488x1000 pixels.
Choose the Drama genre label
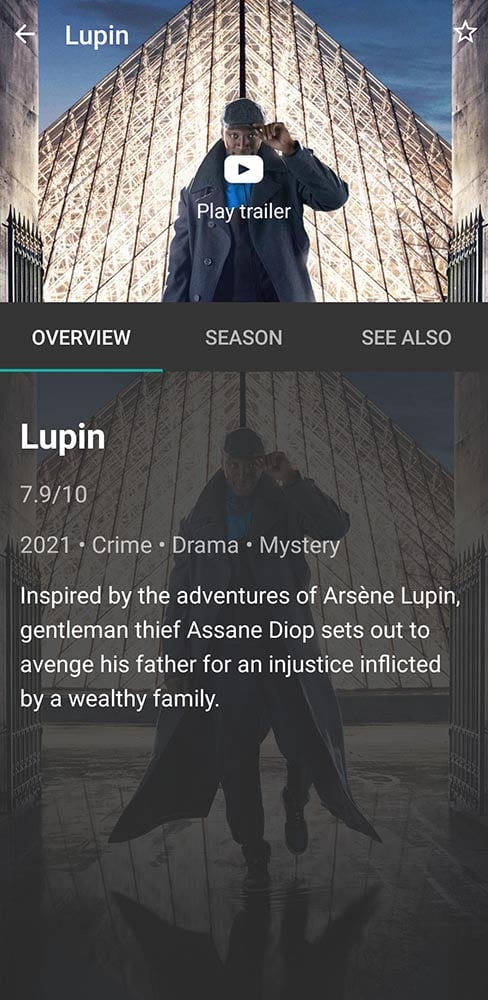tap(205, 545)
